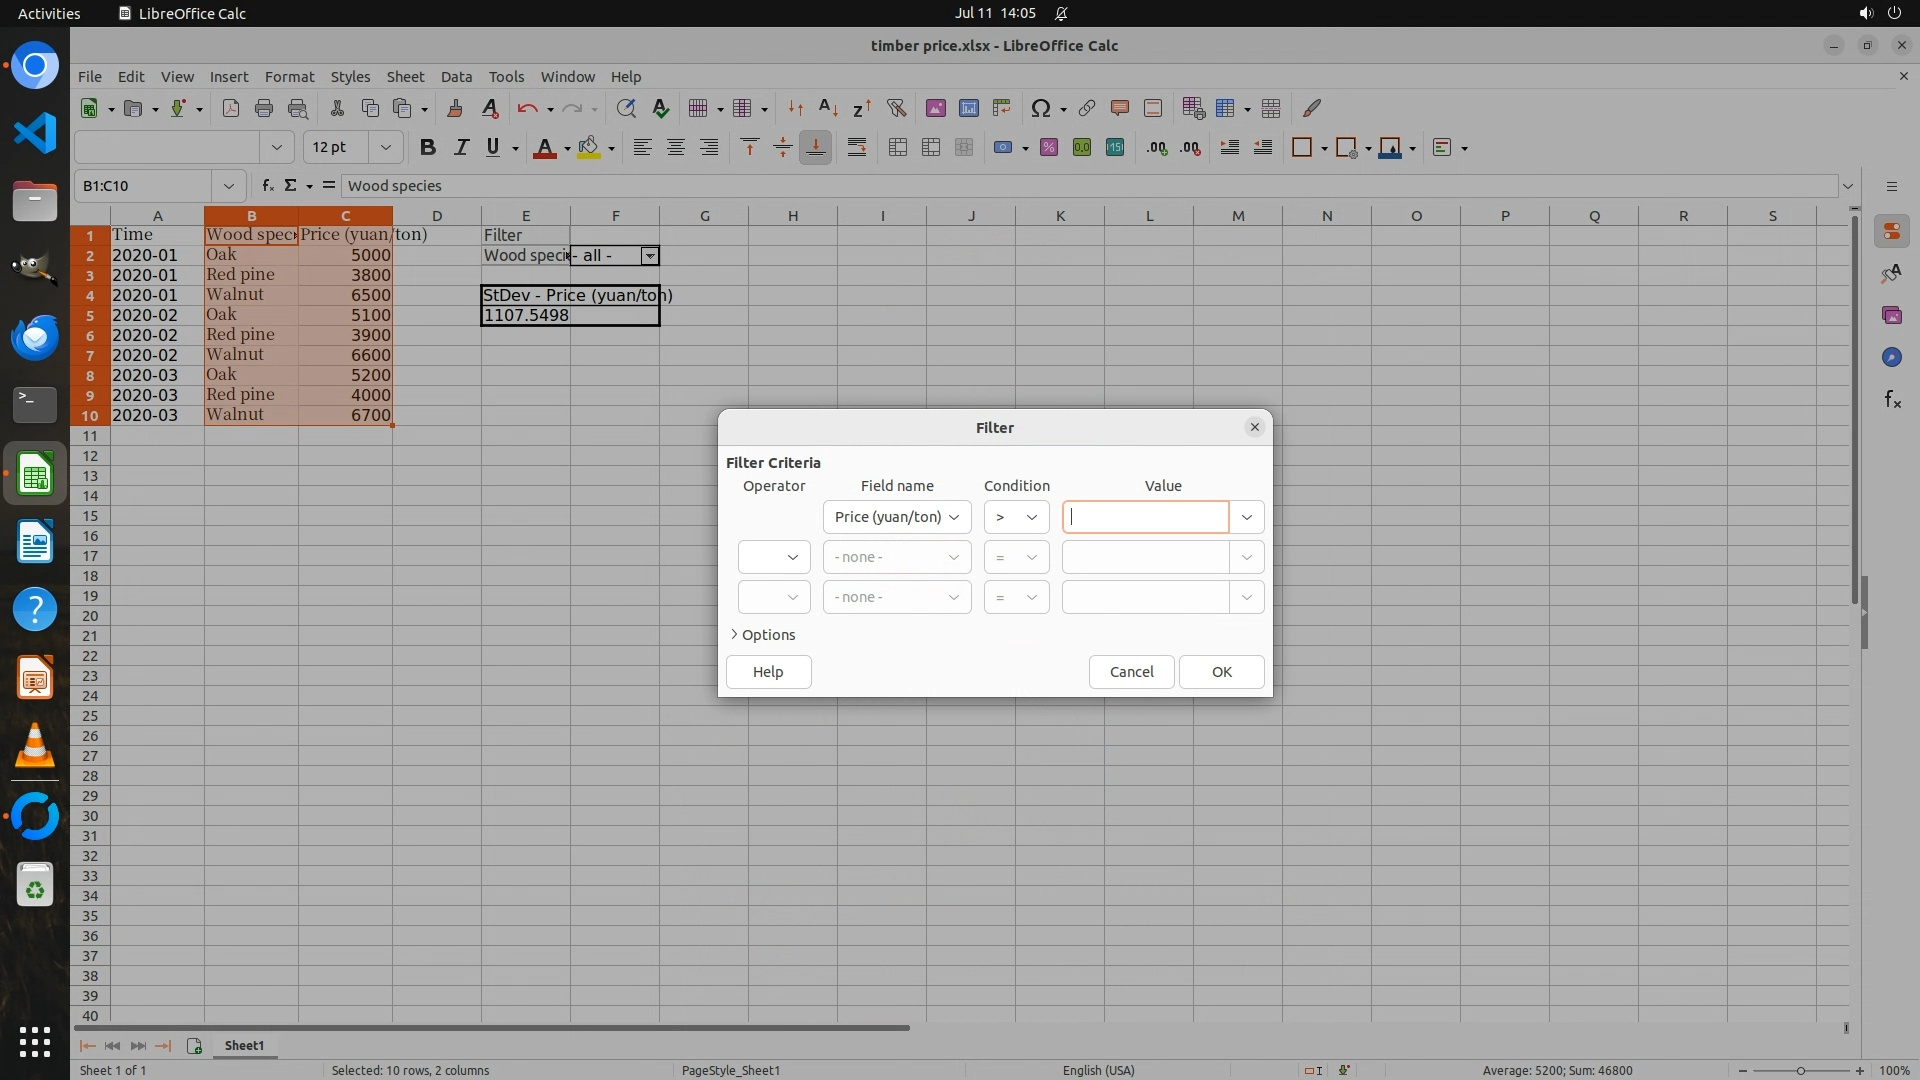Screen dimensions: 1920x1080
Task: Toggle Center Horizontally alignment
Action: (676, 148)
